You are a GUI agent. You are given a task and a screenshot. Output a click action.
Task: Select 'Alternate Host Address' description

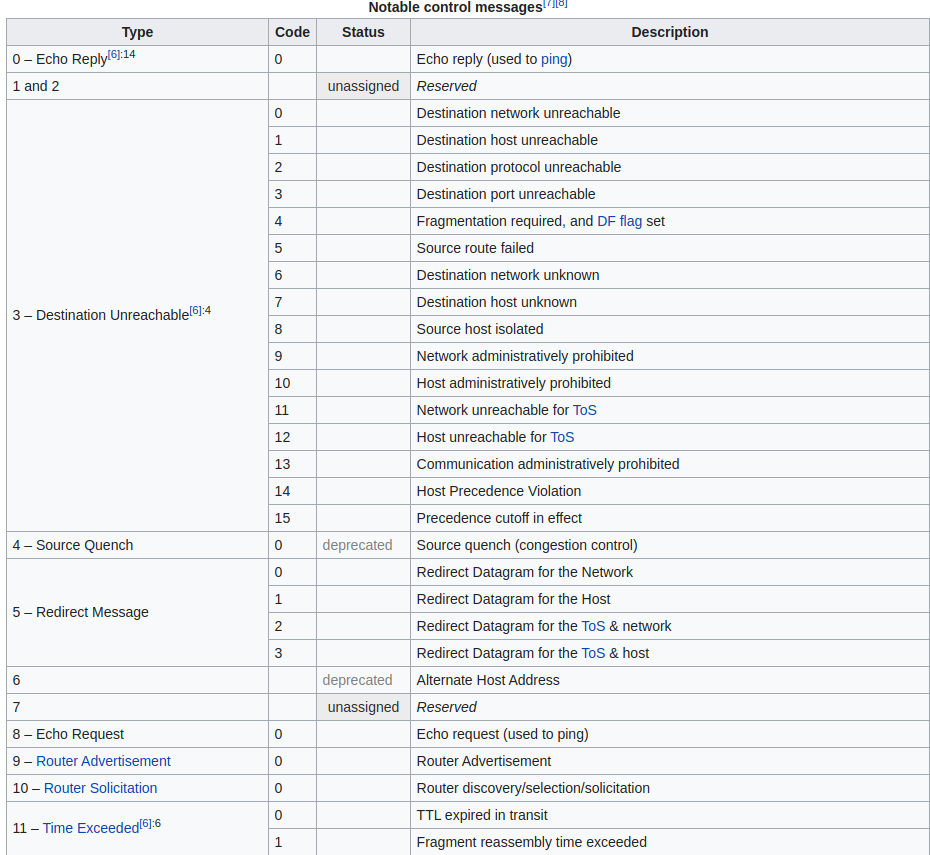tap(488, 680)
